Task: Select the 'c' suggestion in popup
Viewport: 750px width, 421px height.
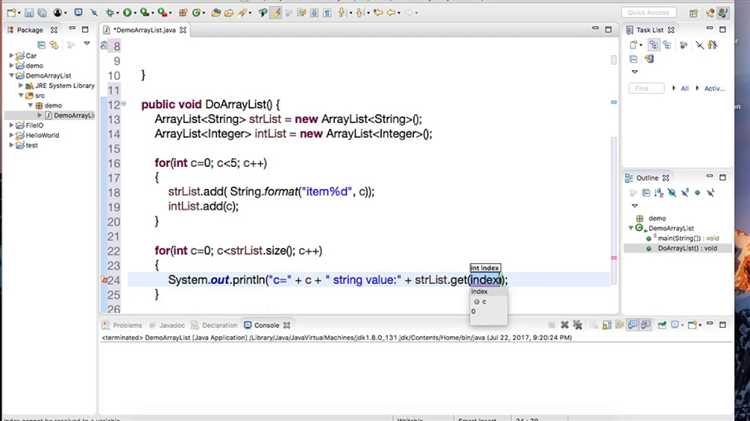Action: 484,301
